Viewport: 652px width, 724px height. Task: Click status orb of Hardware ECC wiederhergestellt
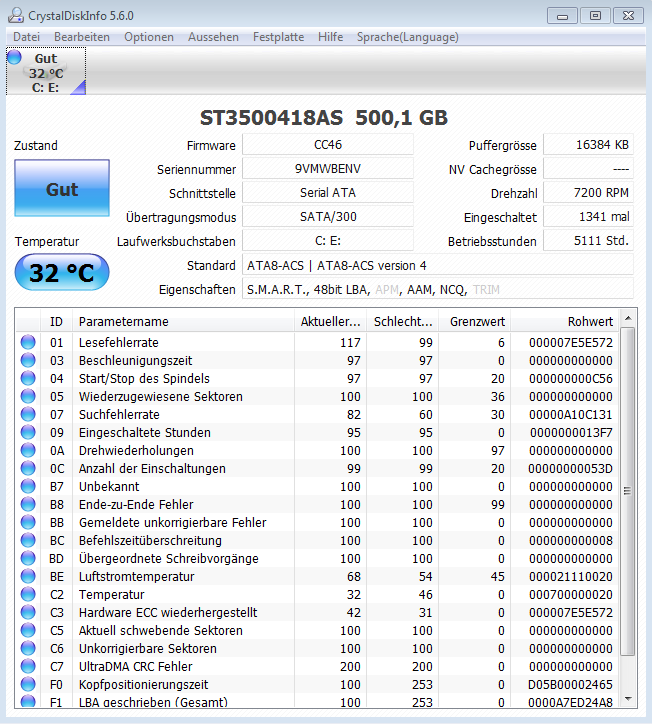[x=28, y=612]
